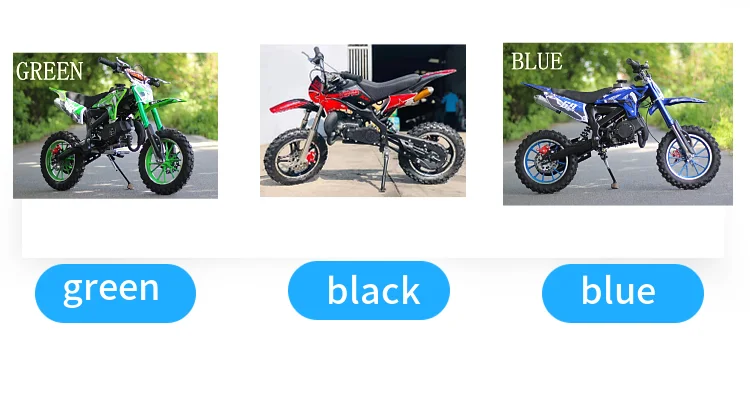Click the BLUE caption on the third photo
This screenshot has height=409, width=750.
click(x=537, y=61)
